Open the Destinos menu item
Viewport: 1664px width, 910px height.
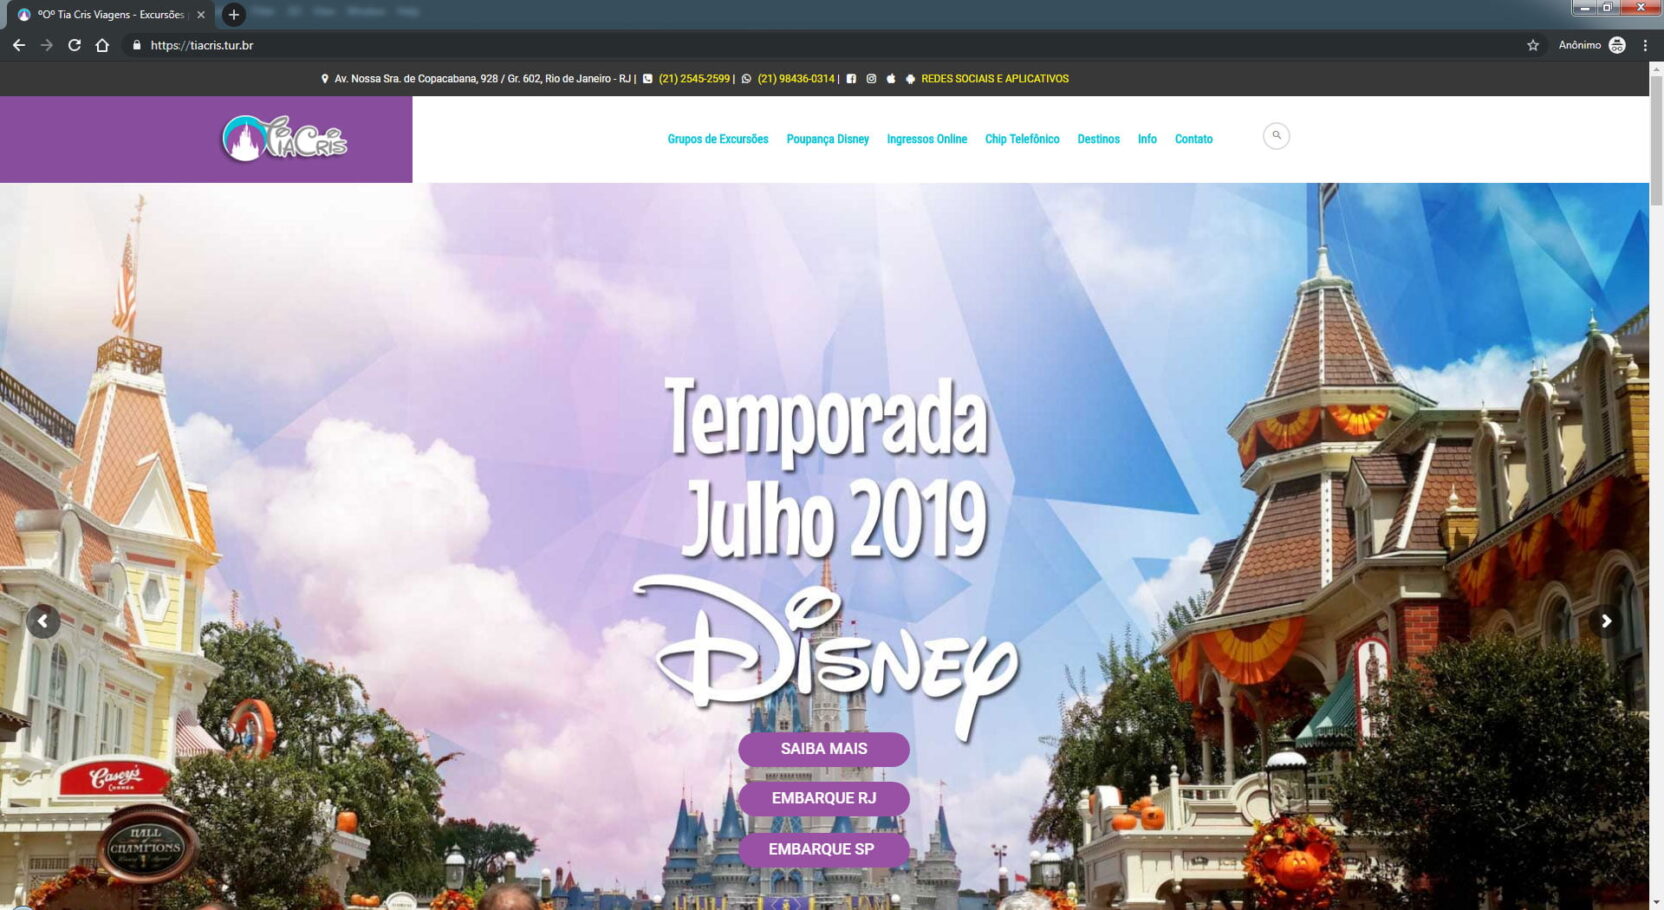(x=1098, y=139)
